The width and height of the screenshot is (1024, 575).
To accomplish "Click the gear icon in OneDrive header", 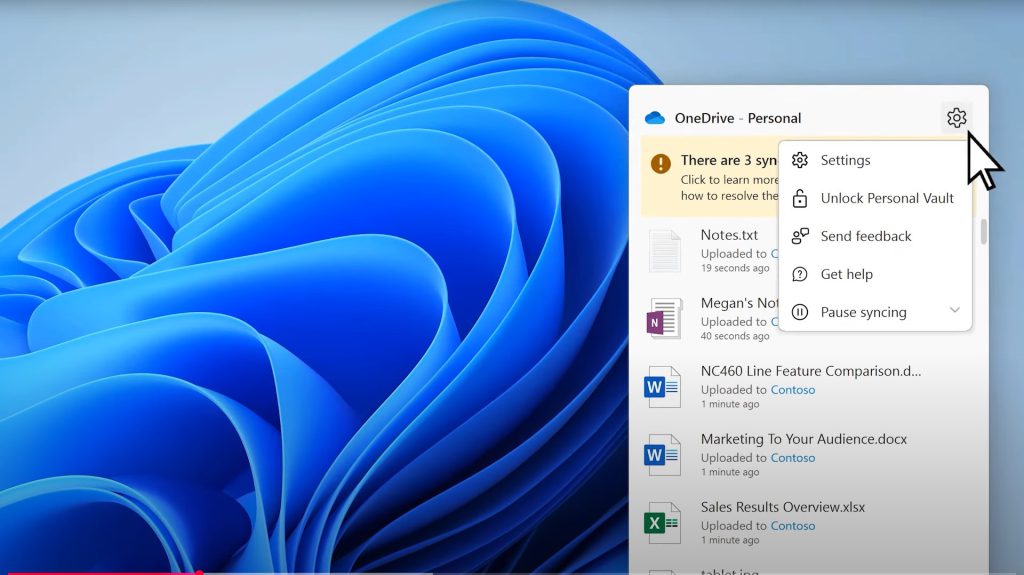I will point(956,118).
